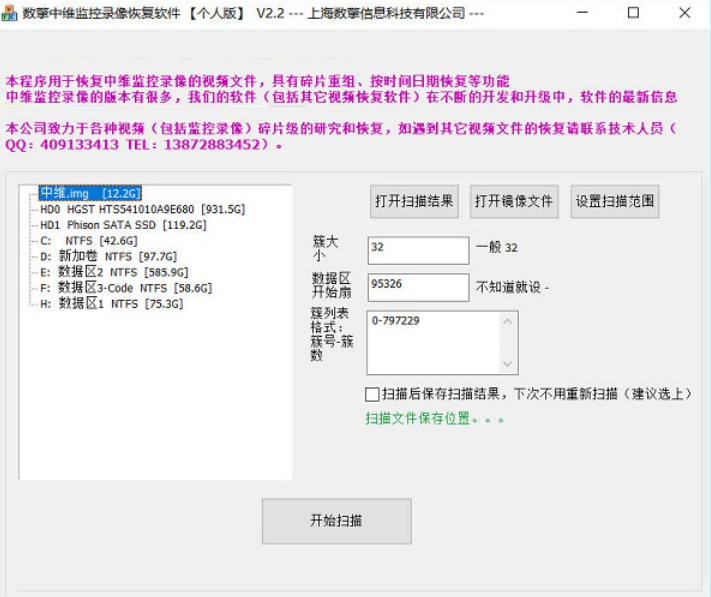The height and width of the screenshot is (597, 711).
Task: Click the 一般 32 hint label
Action: coord(497,248)
